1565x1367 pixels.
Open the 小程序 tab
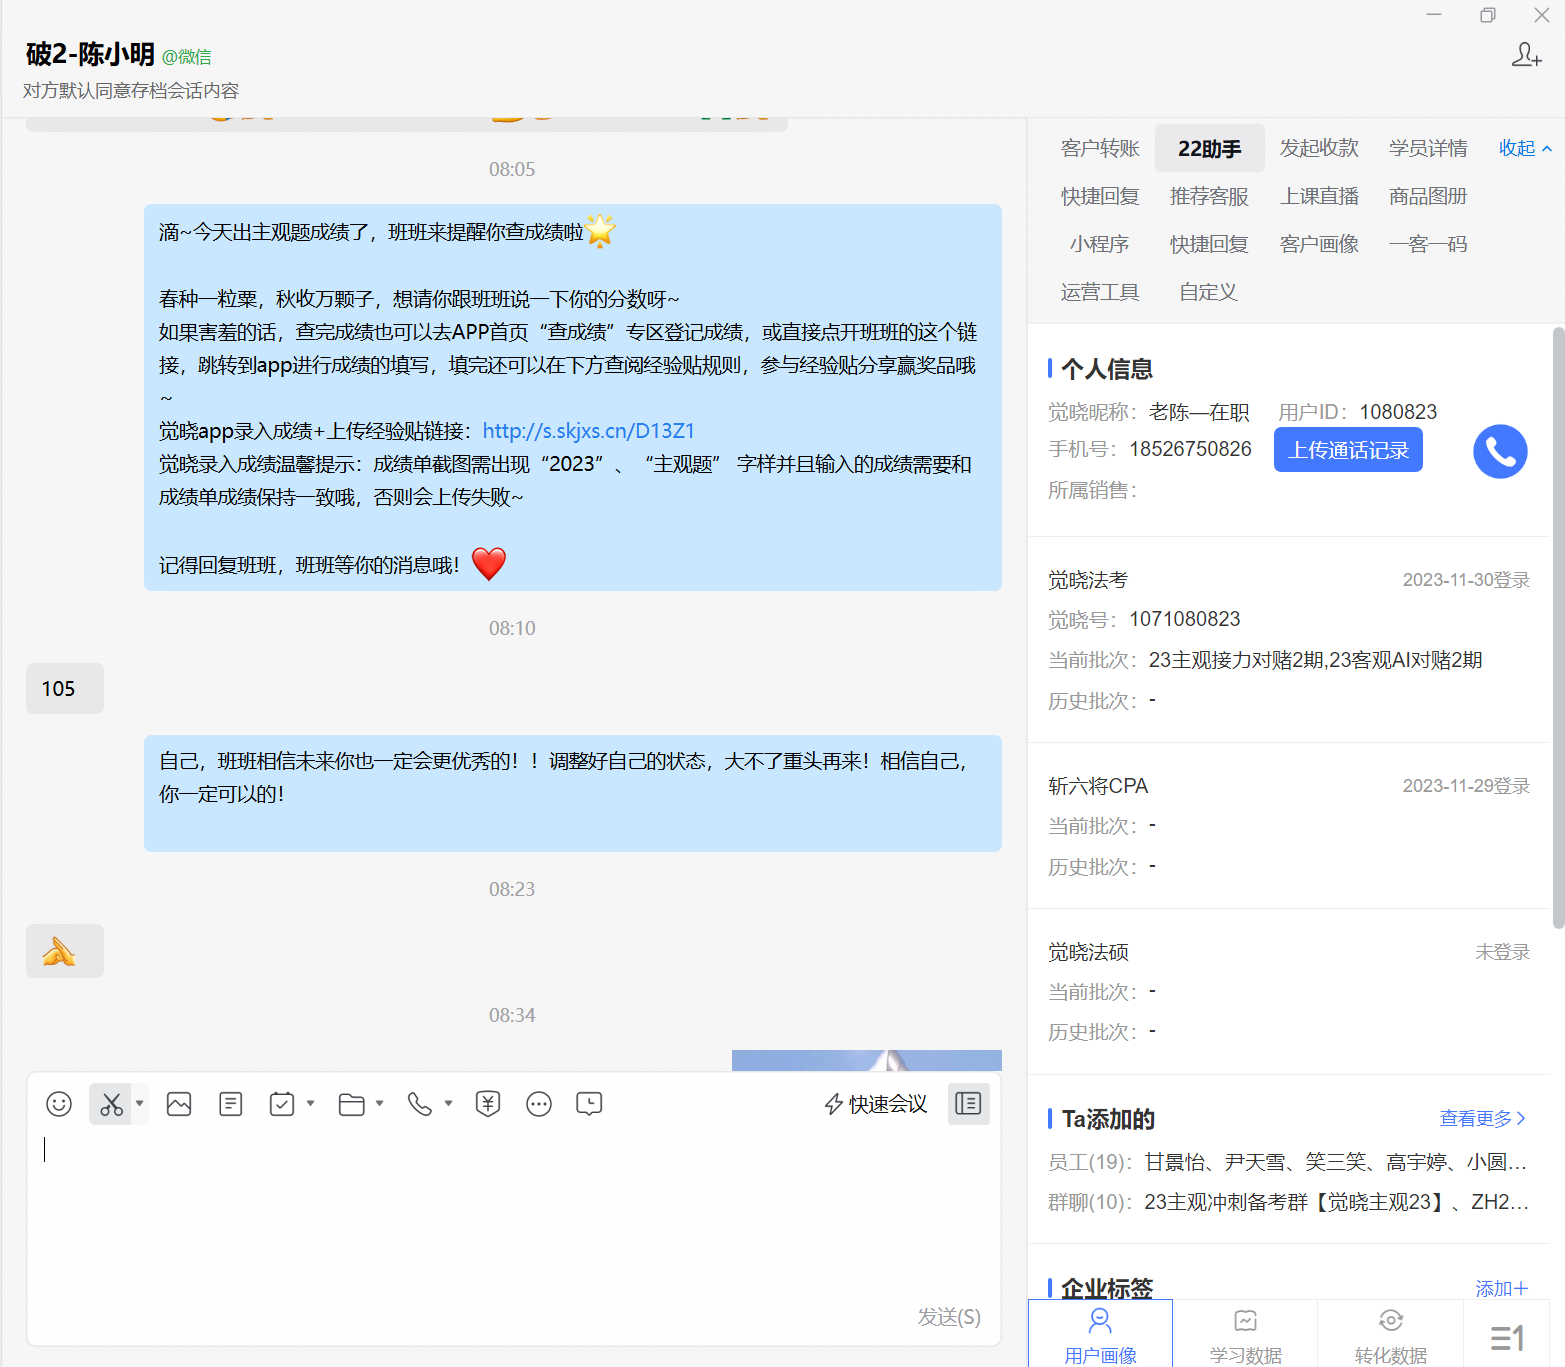point(1100,245)
